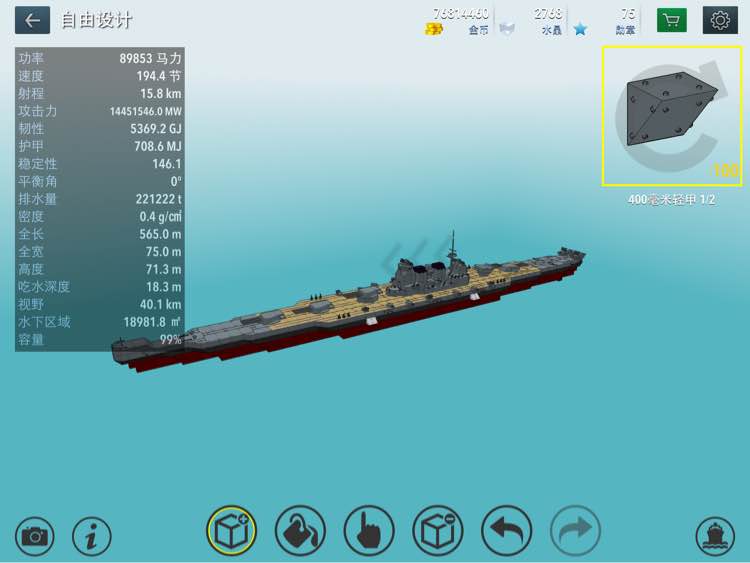Click the 全长 565.0 m row
Screen dimensions: 750x563
tap(100, 234)
